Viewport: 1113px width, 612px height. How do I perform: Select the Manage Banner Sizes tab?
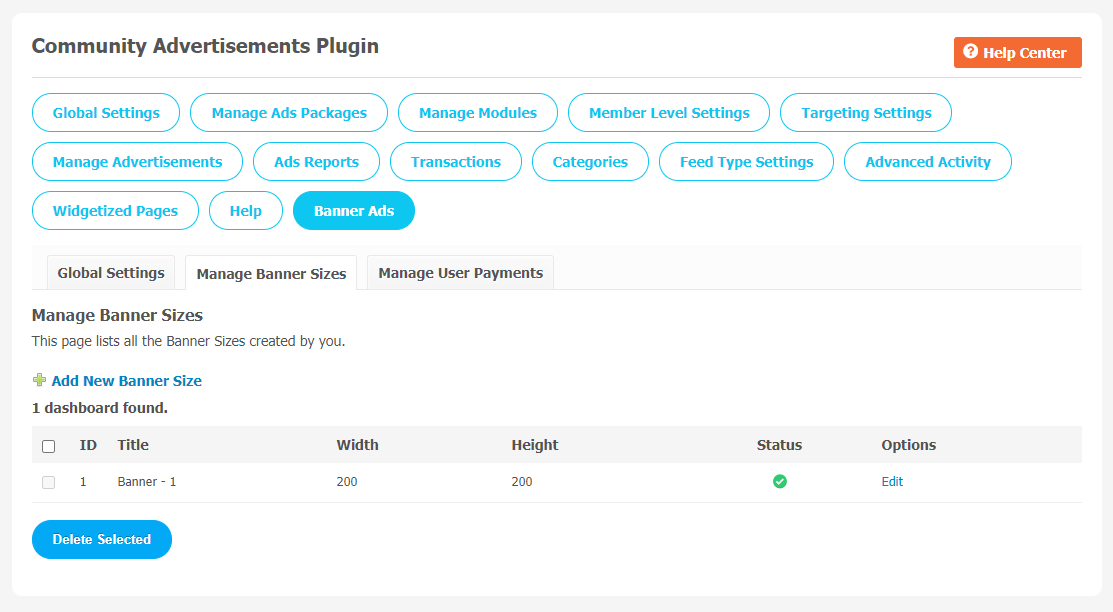(x=271, y=273)
